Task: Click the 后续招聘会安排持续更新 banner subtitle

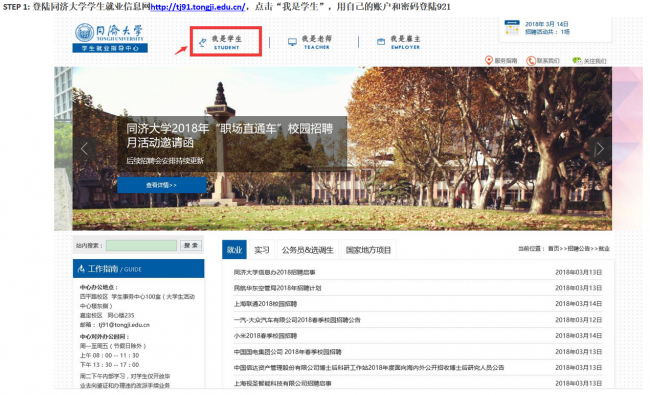Action: (165, 160)
